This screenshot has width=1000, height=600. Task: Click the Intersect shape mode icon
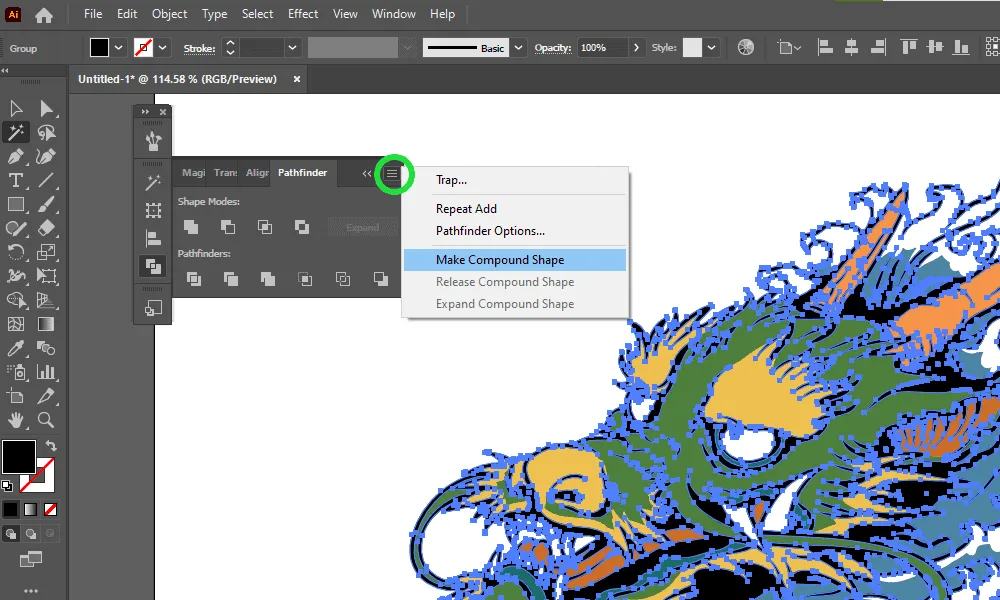click(265, 226)
